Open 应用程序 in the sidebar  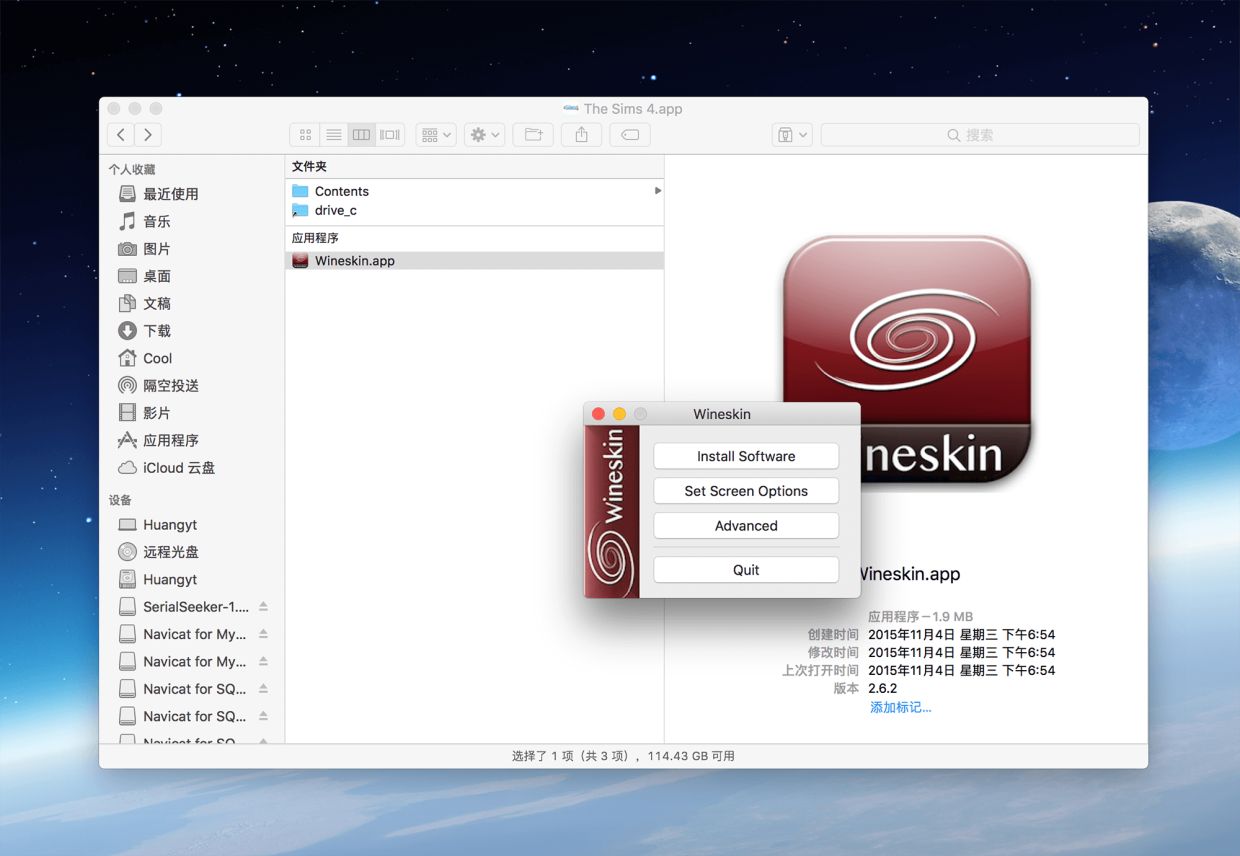(x=171, y=440)
